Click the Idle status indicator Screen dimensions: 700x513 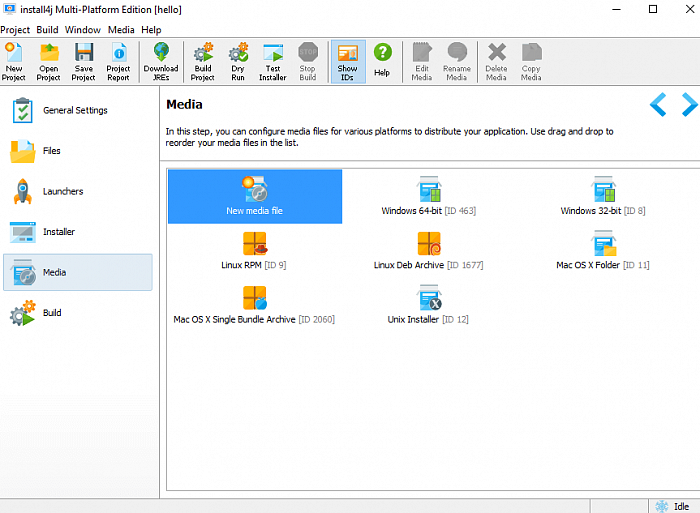click(x=673, y=506)
